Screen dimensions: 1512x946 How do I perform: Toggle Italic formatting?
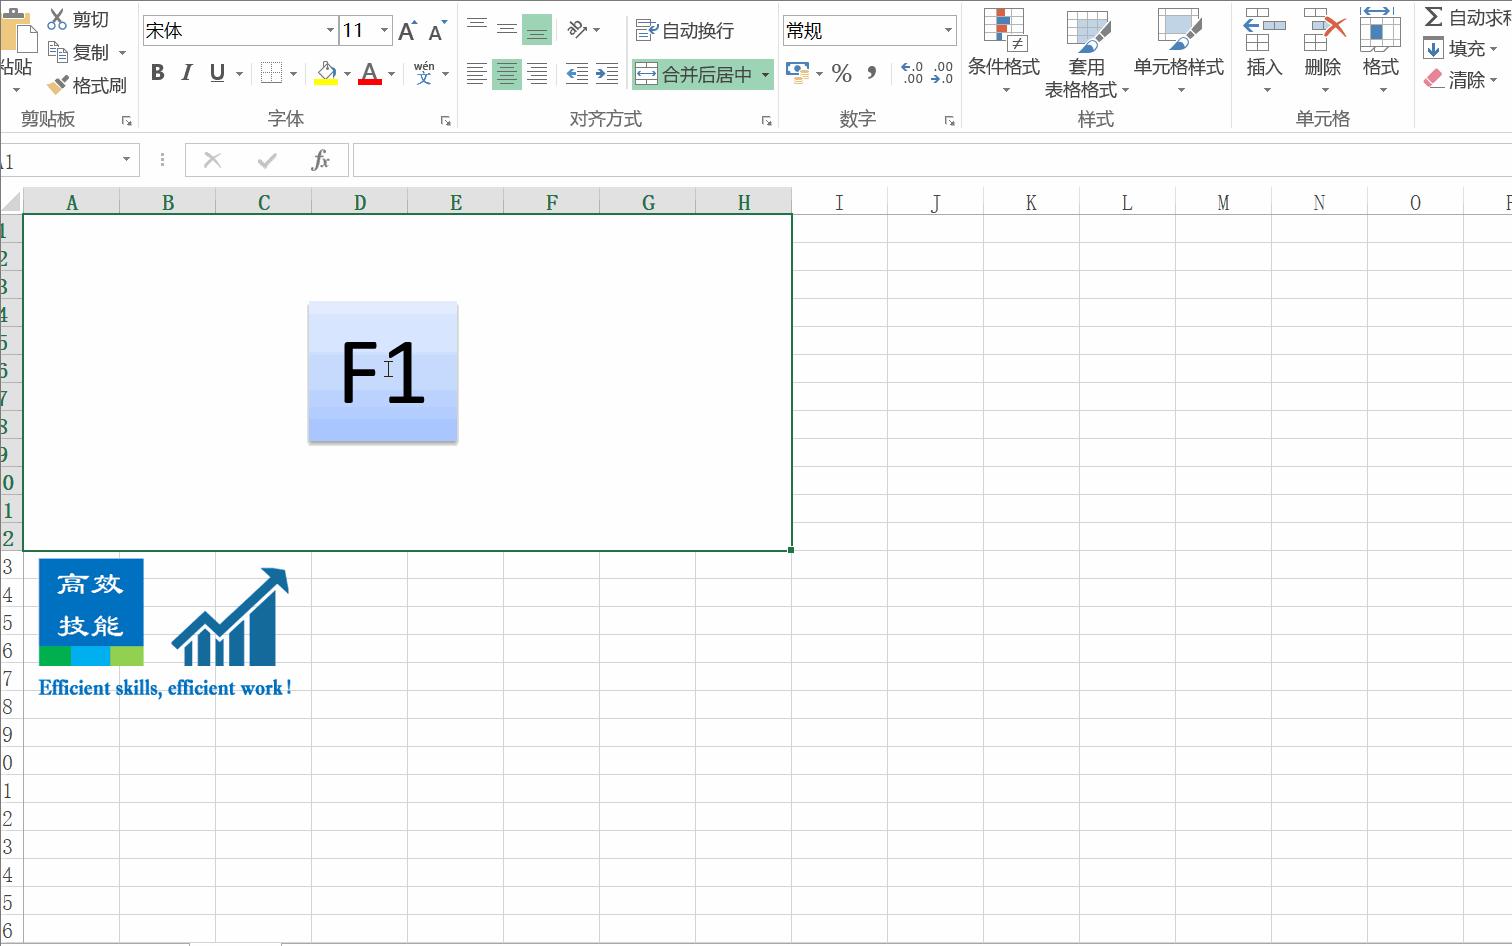point(187,73)
